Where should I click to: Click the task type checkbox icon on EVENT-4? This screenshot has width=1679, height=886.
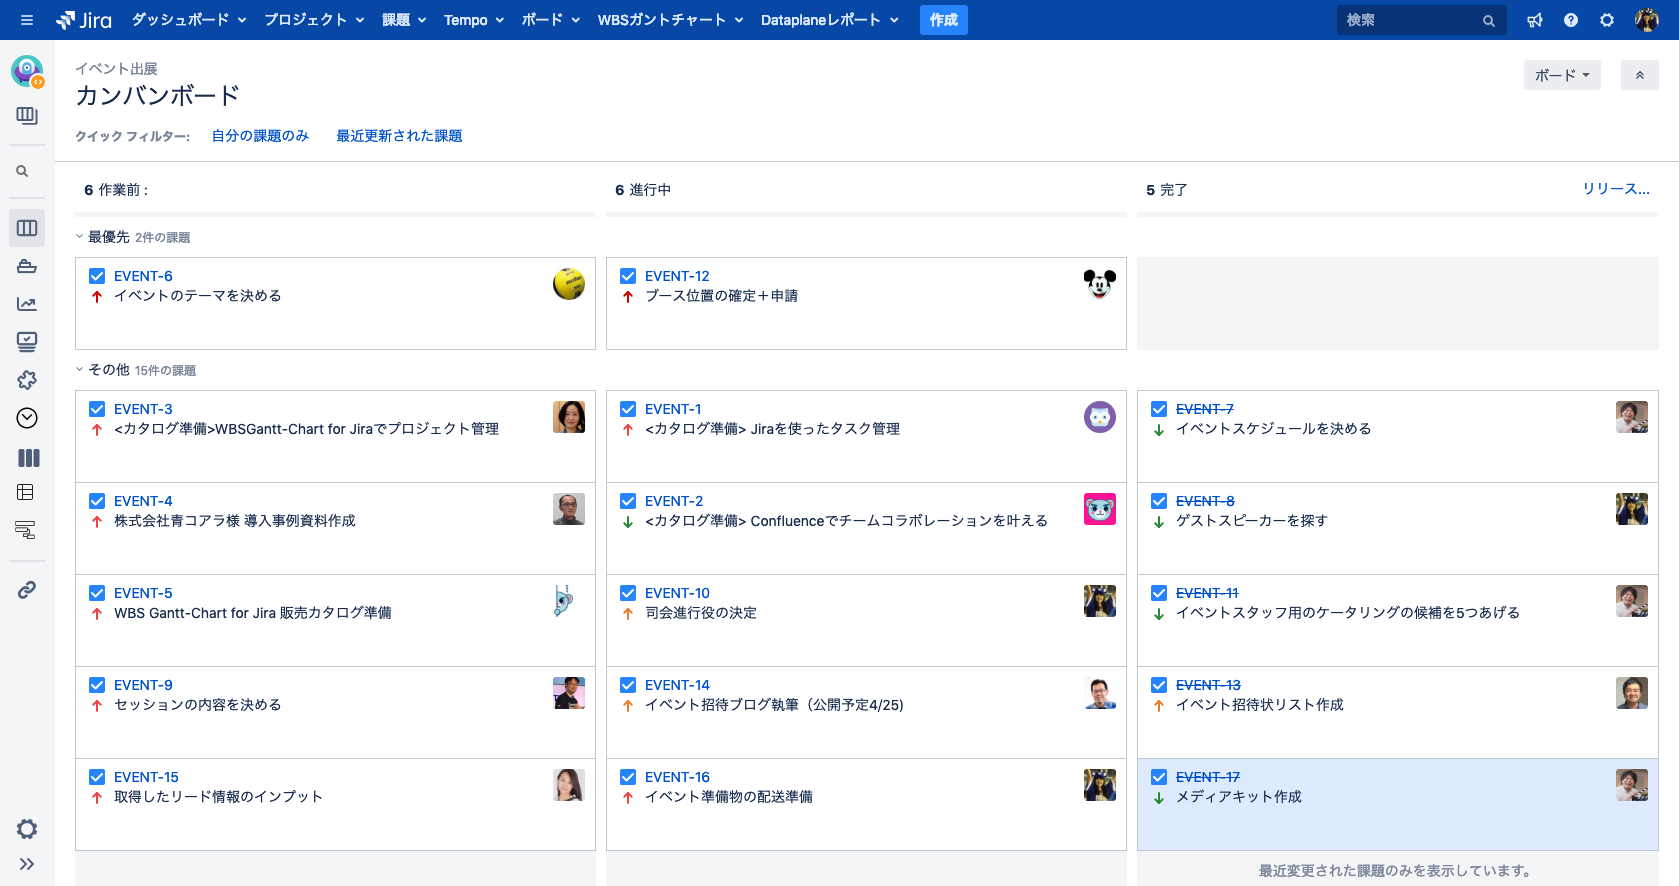(x=97, y=501)
